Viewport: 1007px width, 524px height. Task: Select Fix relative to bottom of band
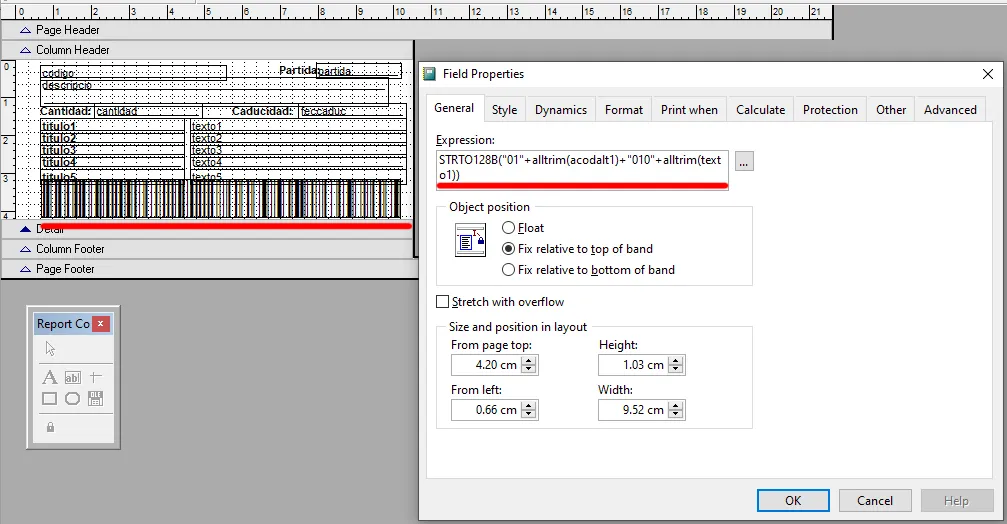click(509, 270)
